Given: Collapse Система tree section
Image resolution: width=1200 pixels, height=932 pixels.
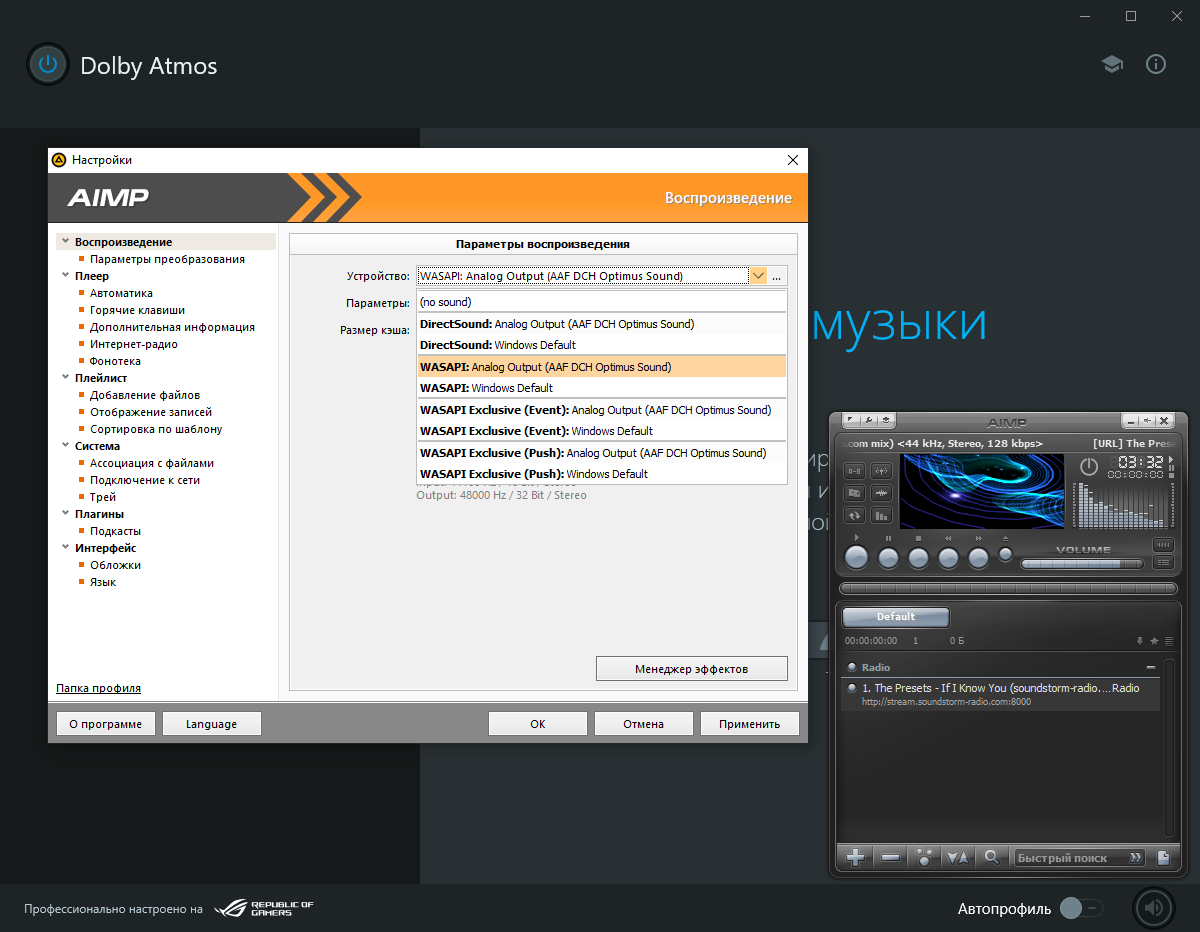Looking at the screenshot, I should (x=65, y=446).
